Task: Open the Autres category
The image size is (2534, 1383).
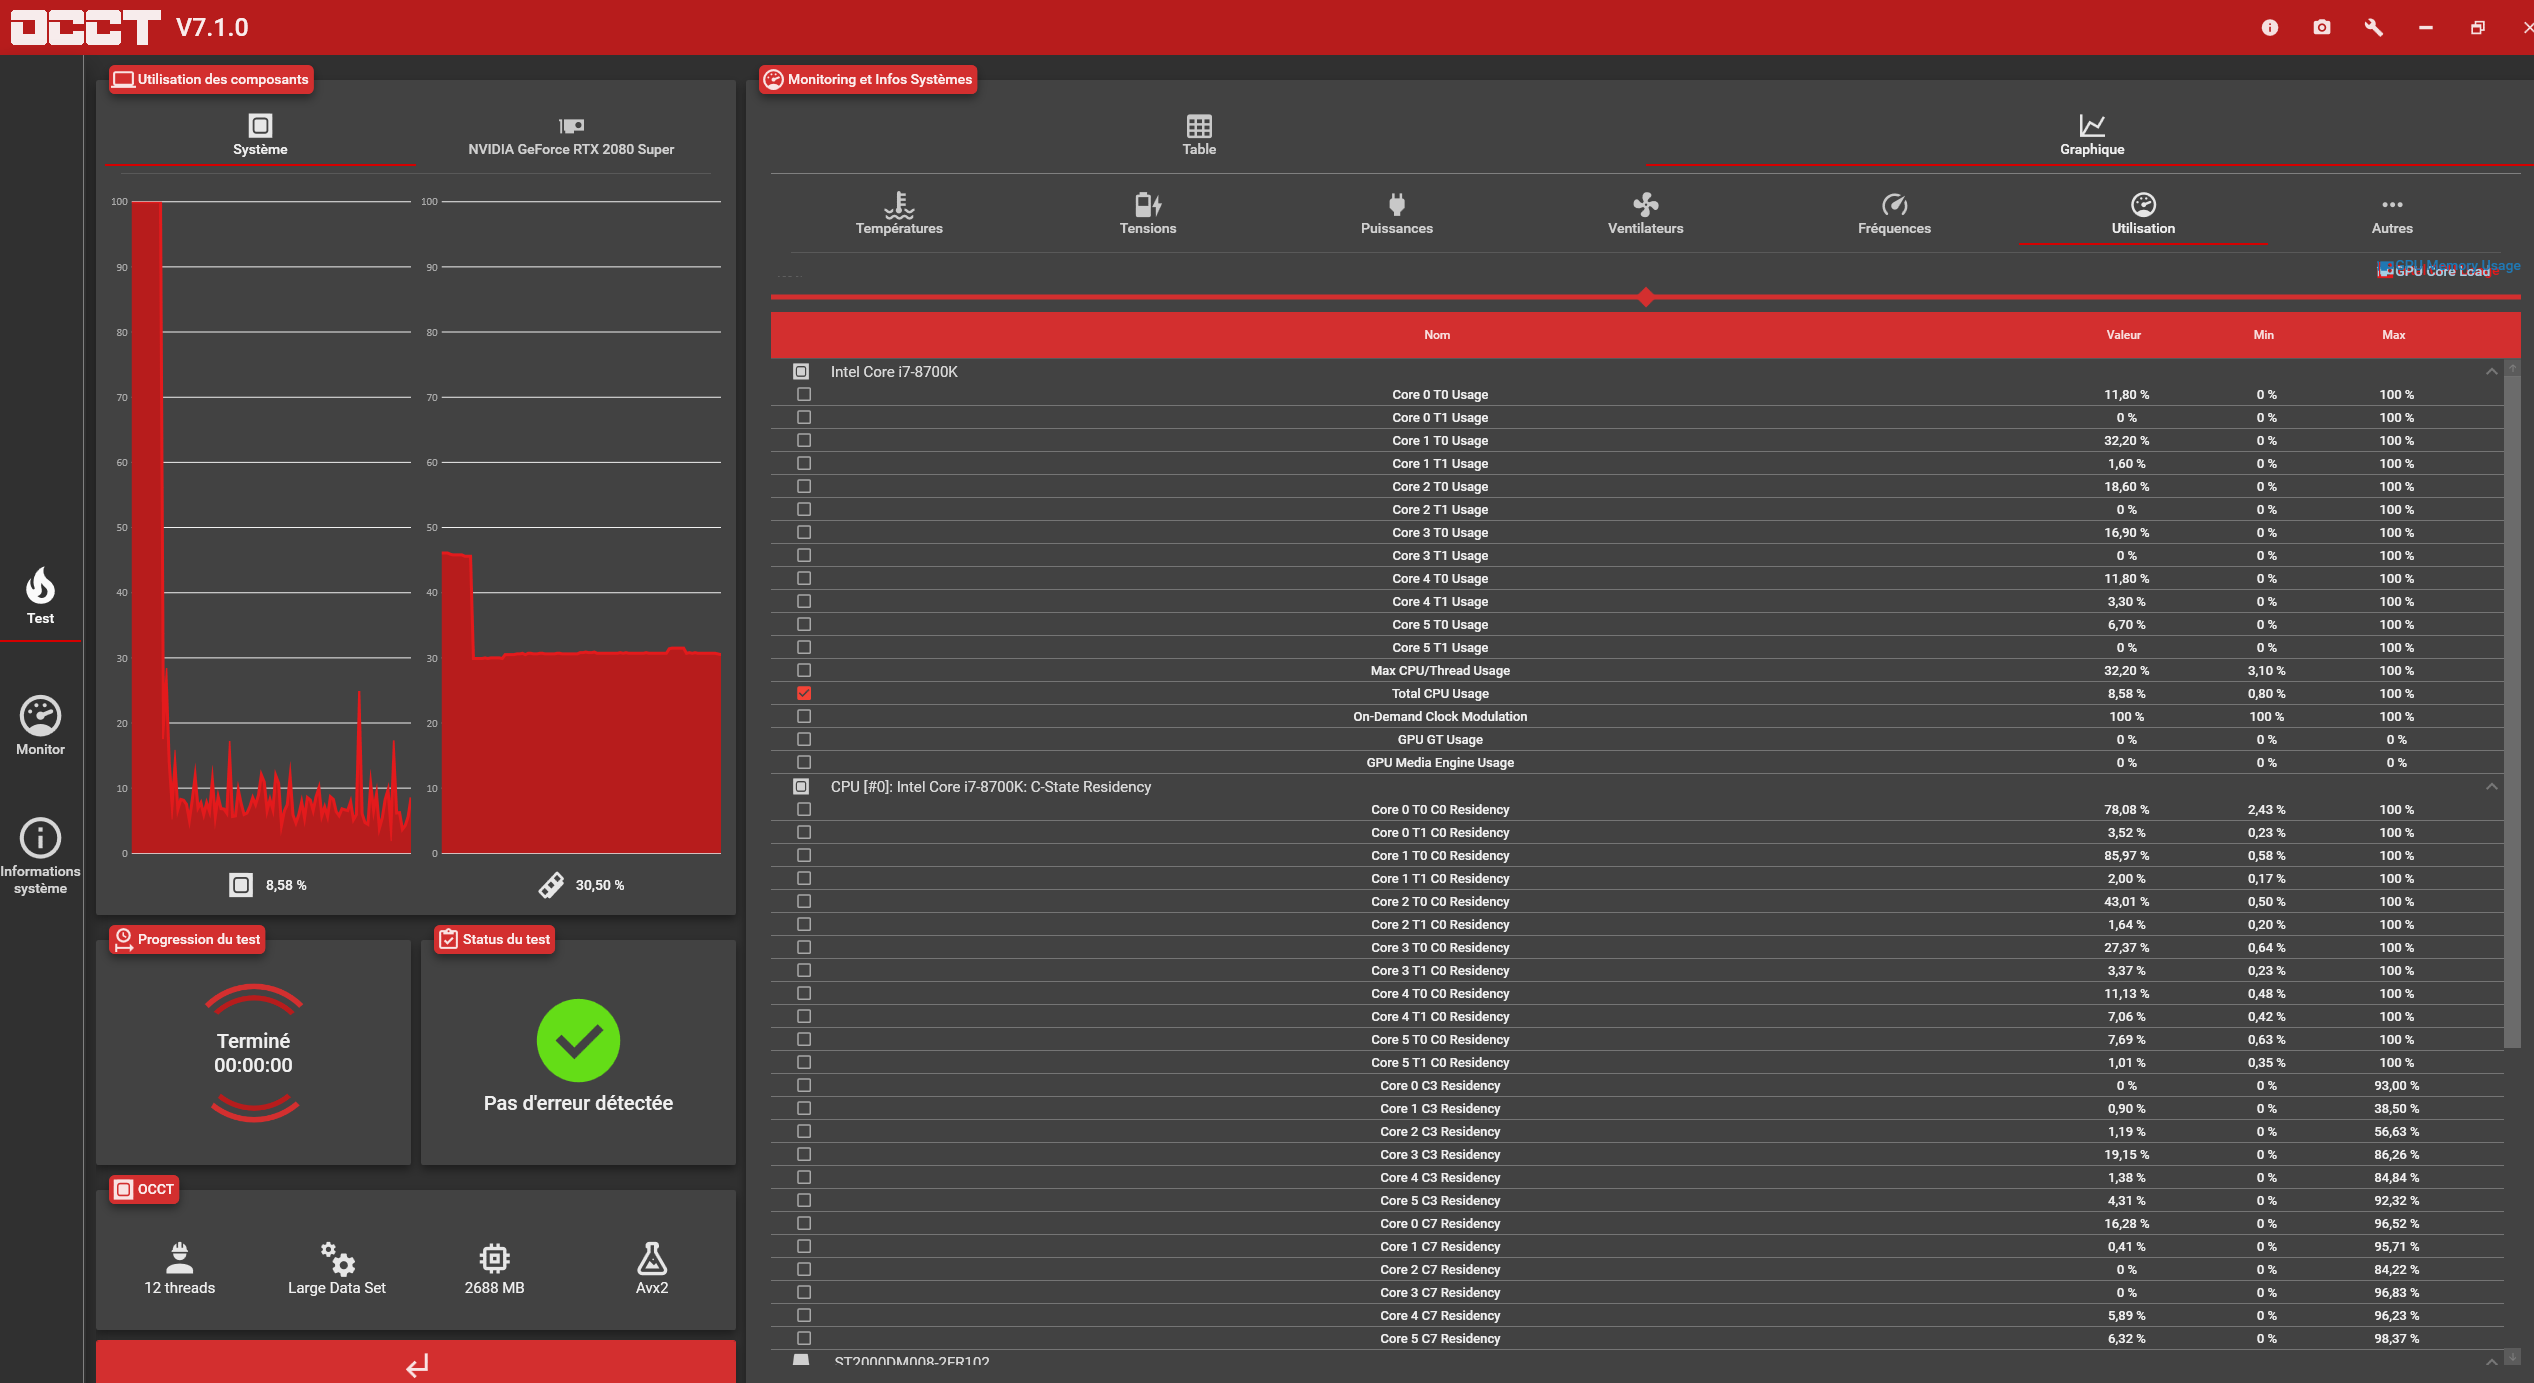Action: (2392, 214)
